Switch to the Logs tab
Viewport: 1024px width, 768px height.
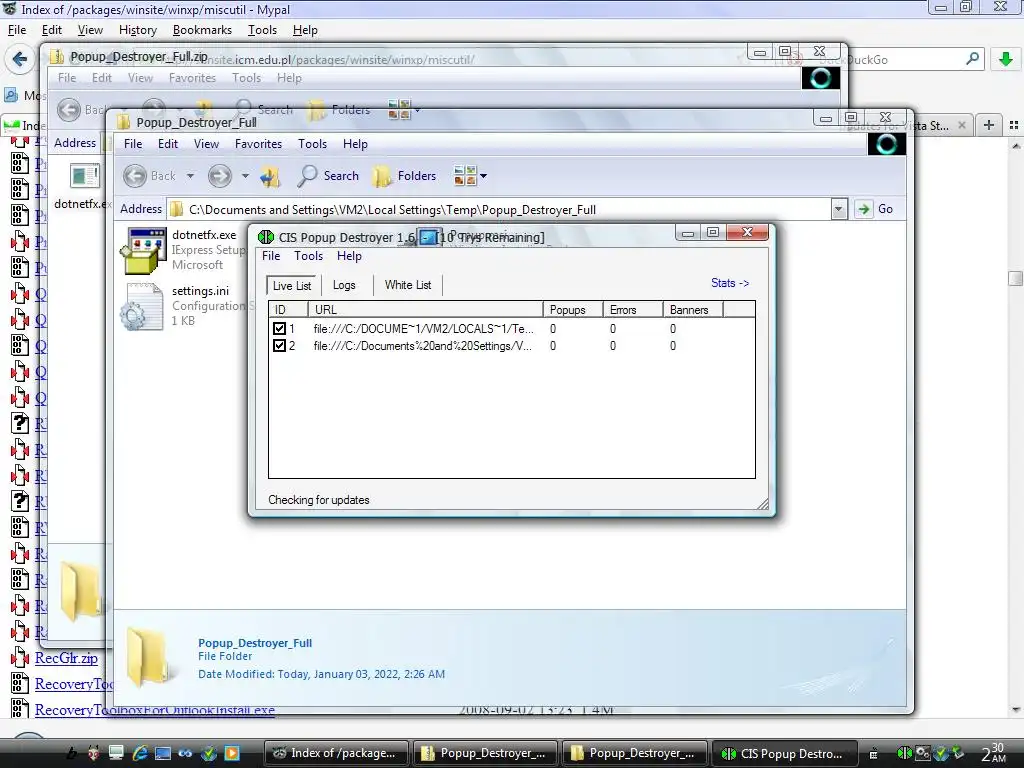(x=344, y=285)
